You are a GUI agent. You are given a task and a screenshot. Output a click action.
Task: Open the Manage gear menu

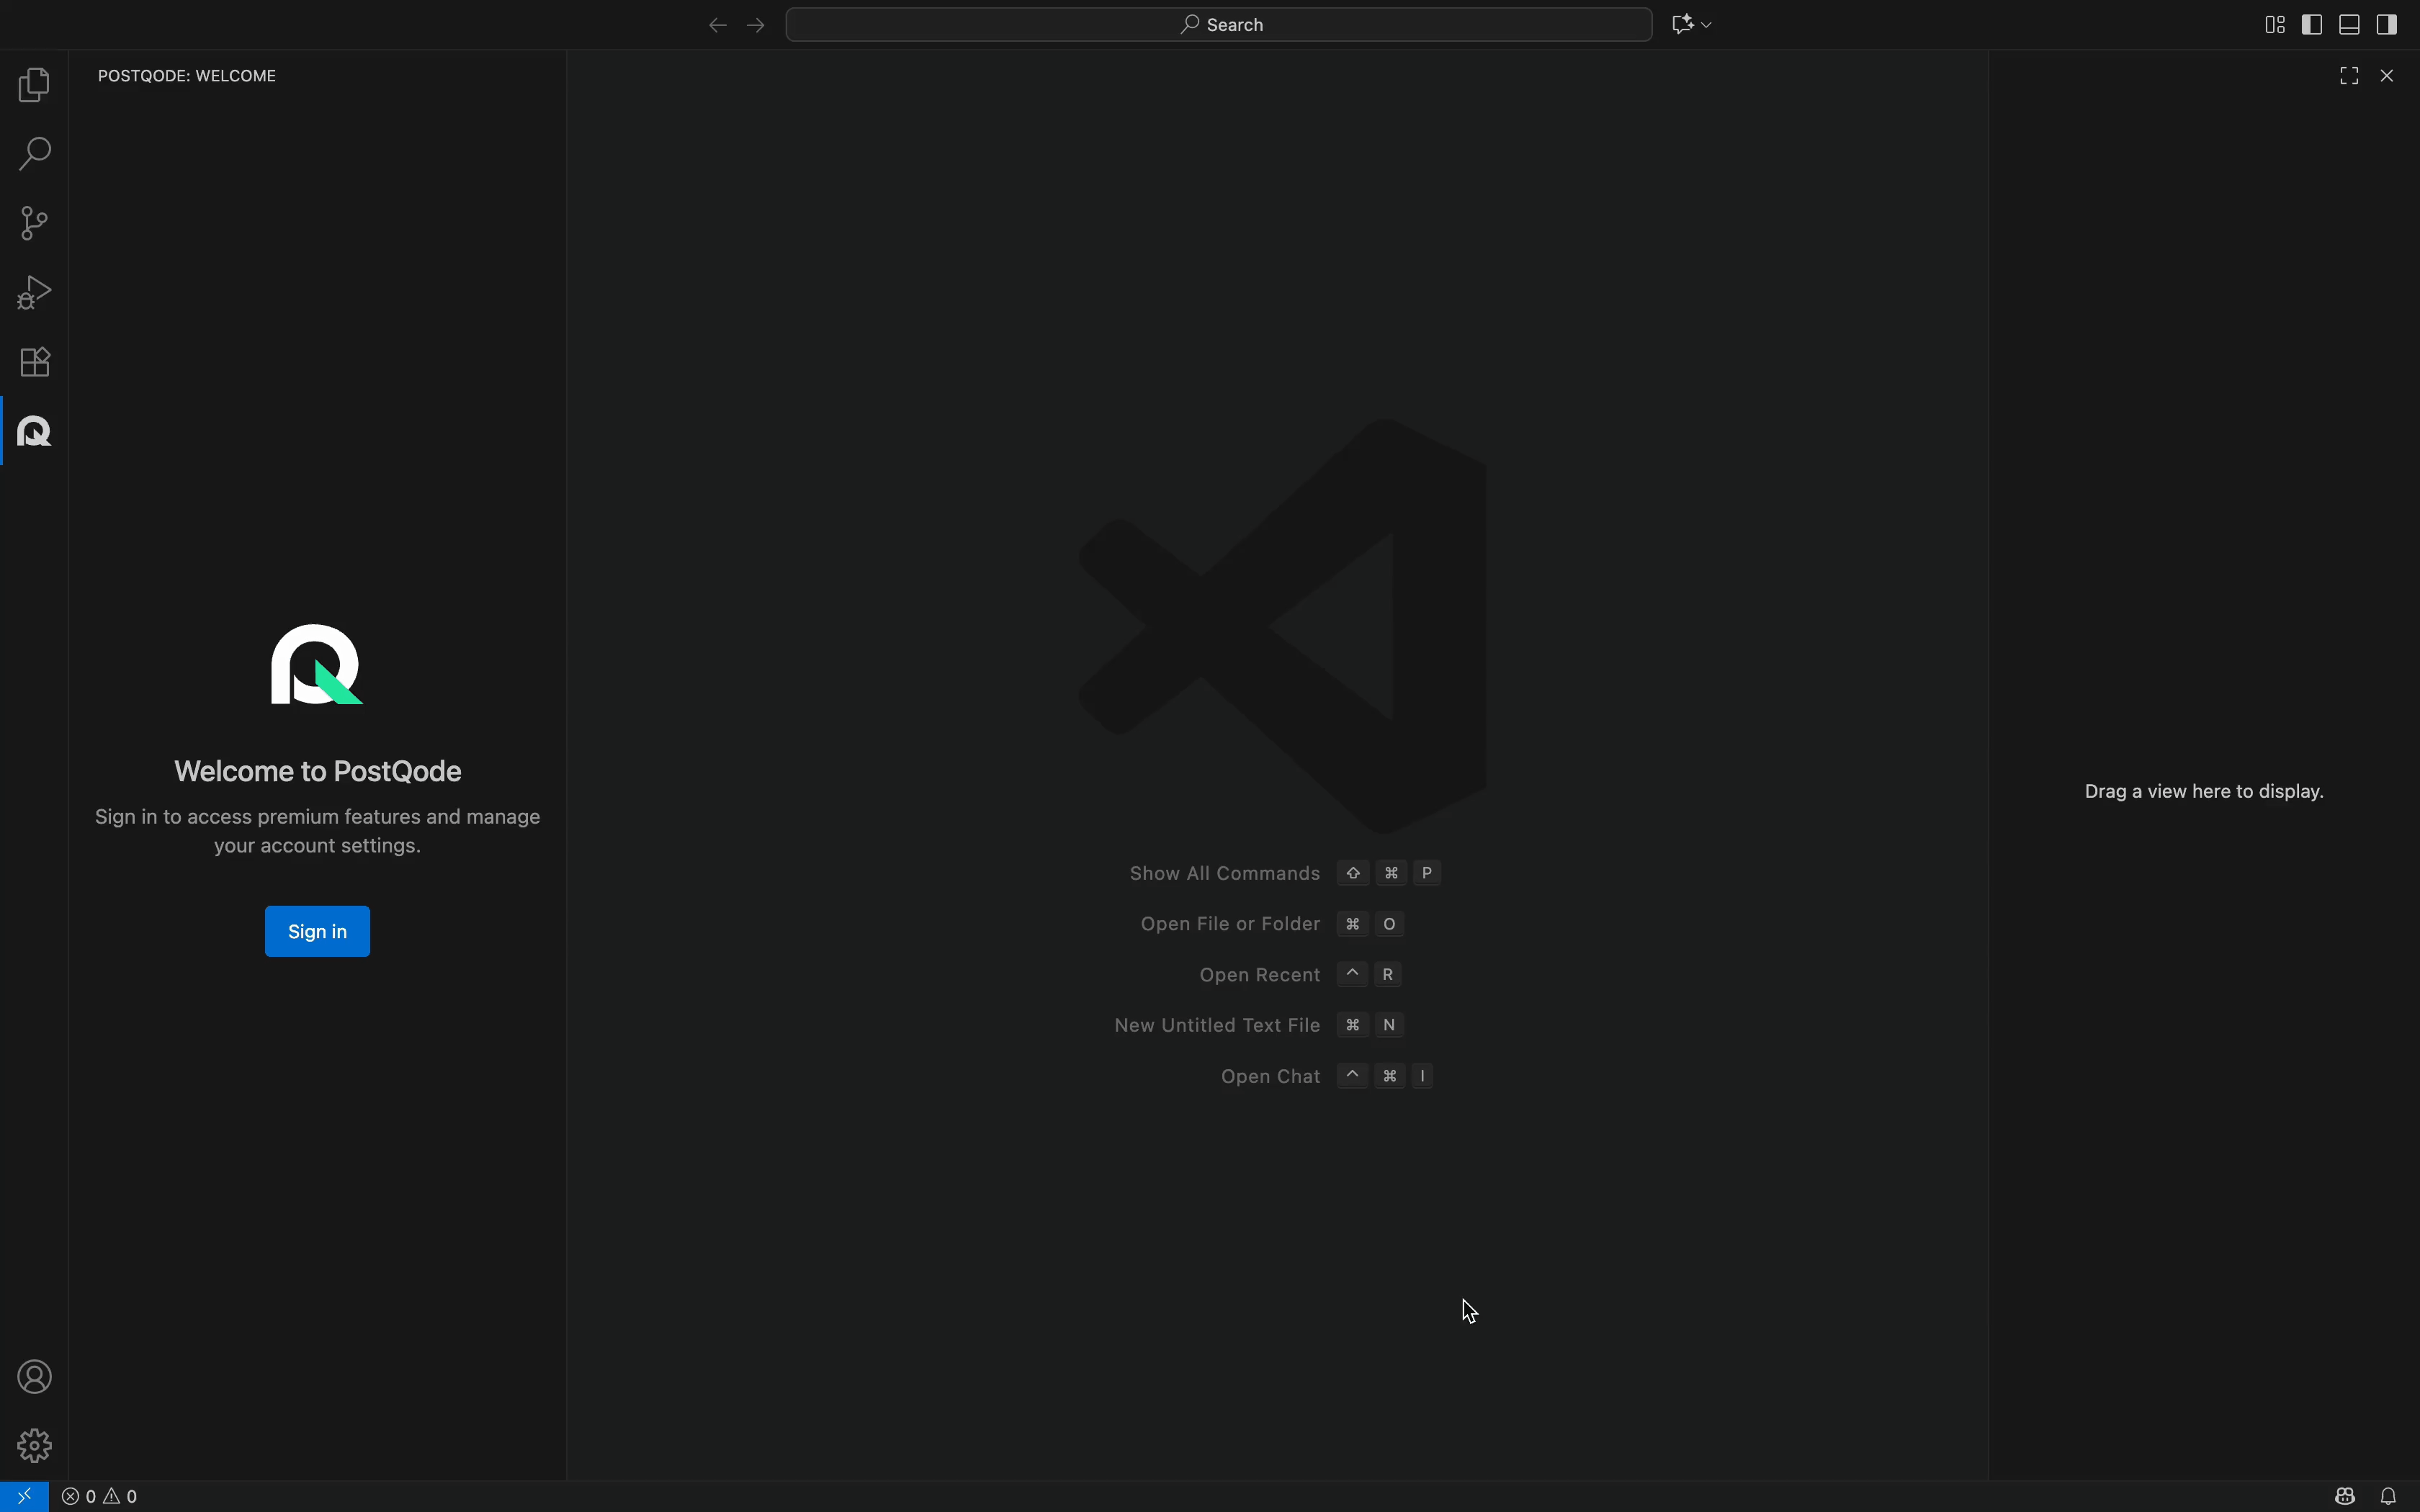click(34, 1446)
